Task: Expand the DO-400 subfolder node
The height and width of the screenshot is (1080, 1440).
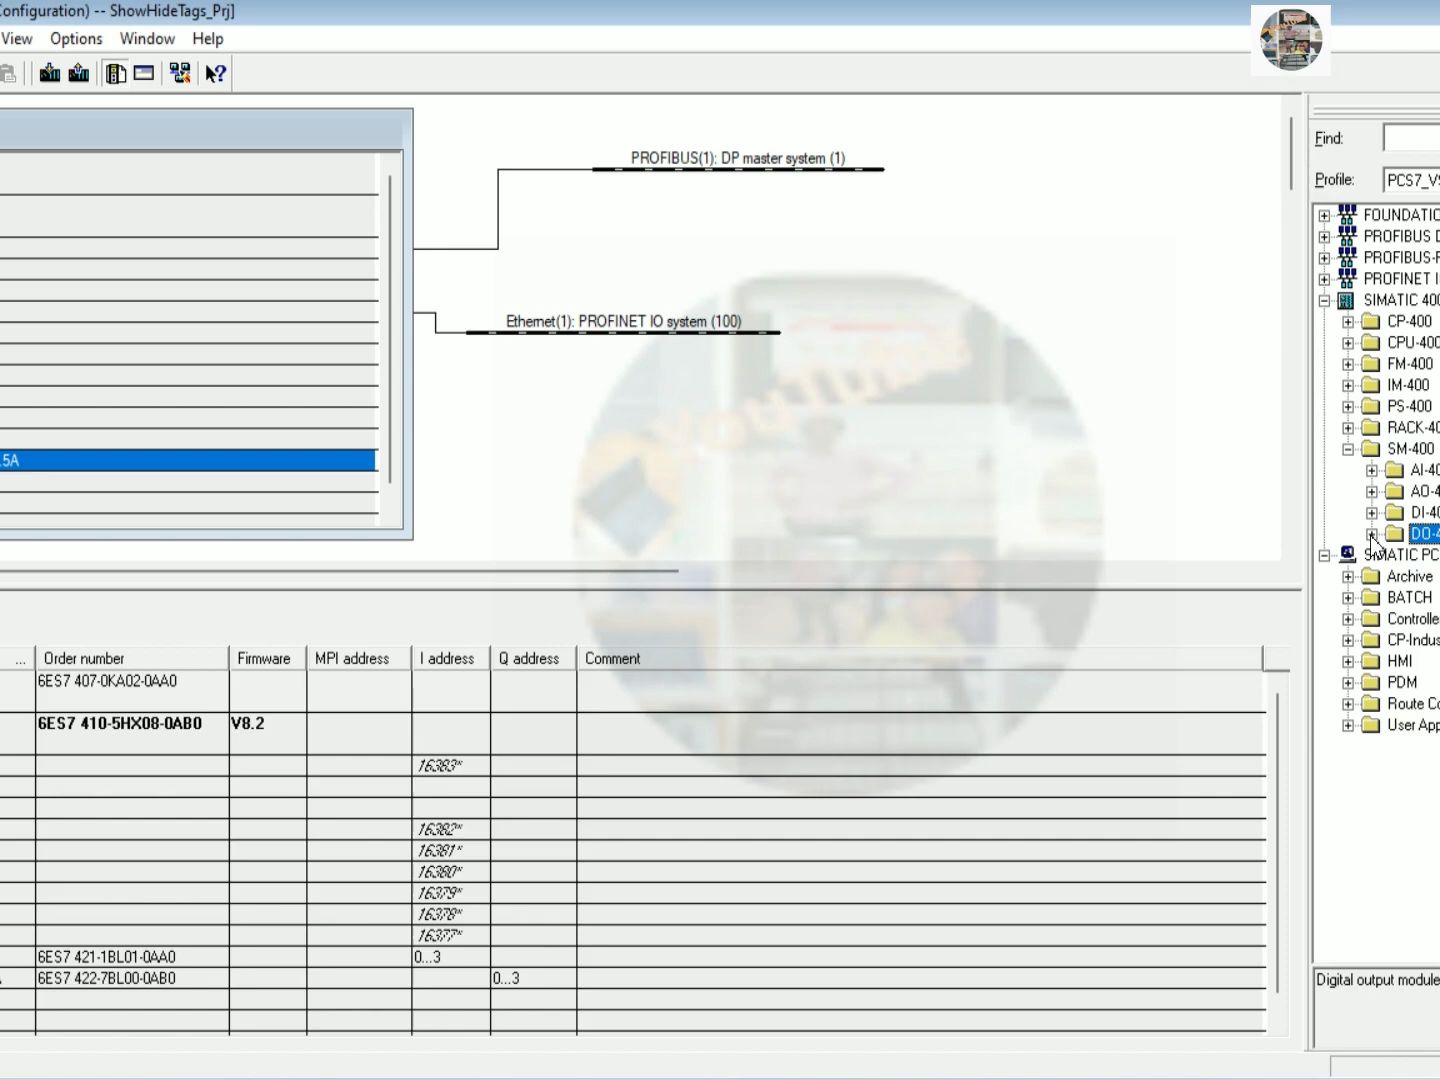Action: point(1372,534)
